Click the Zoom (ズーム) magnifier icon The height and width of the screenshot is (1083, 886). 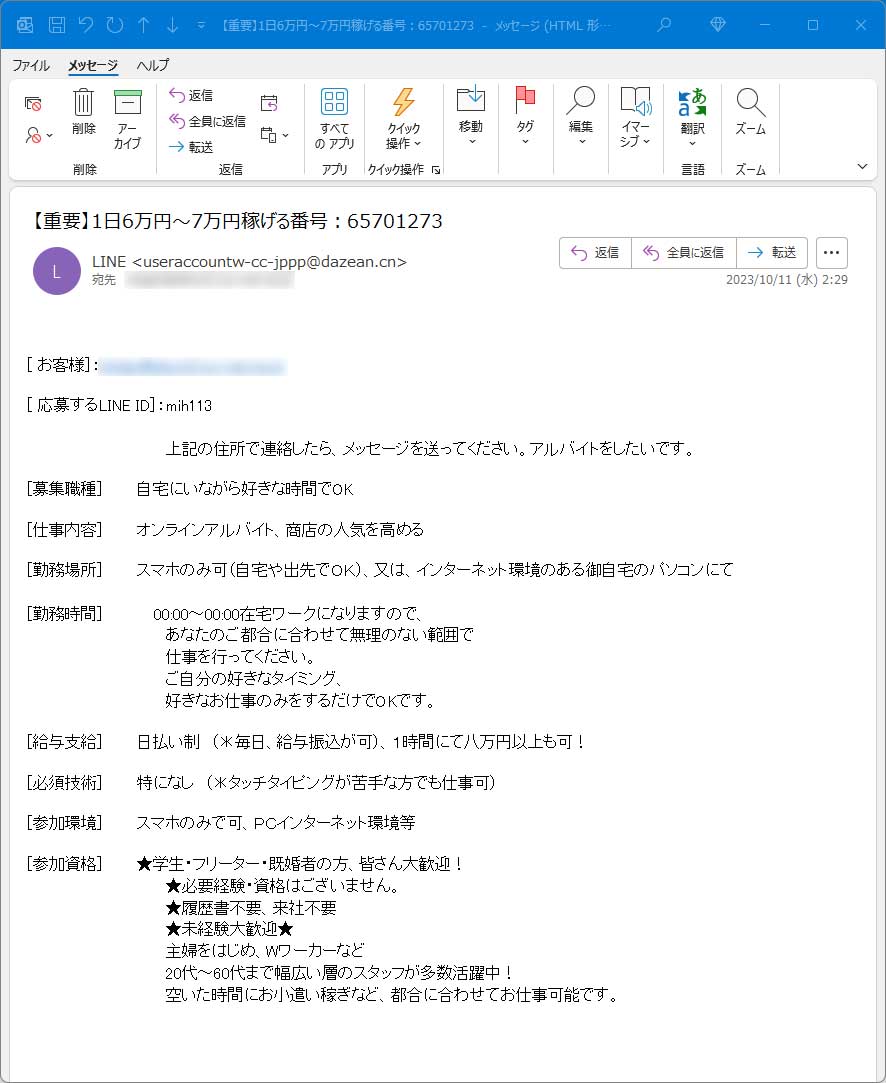coord(750,104)
